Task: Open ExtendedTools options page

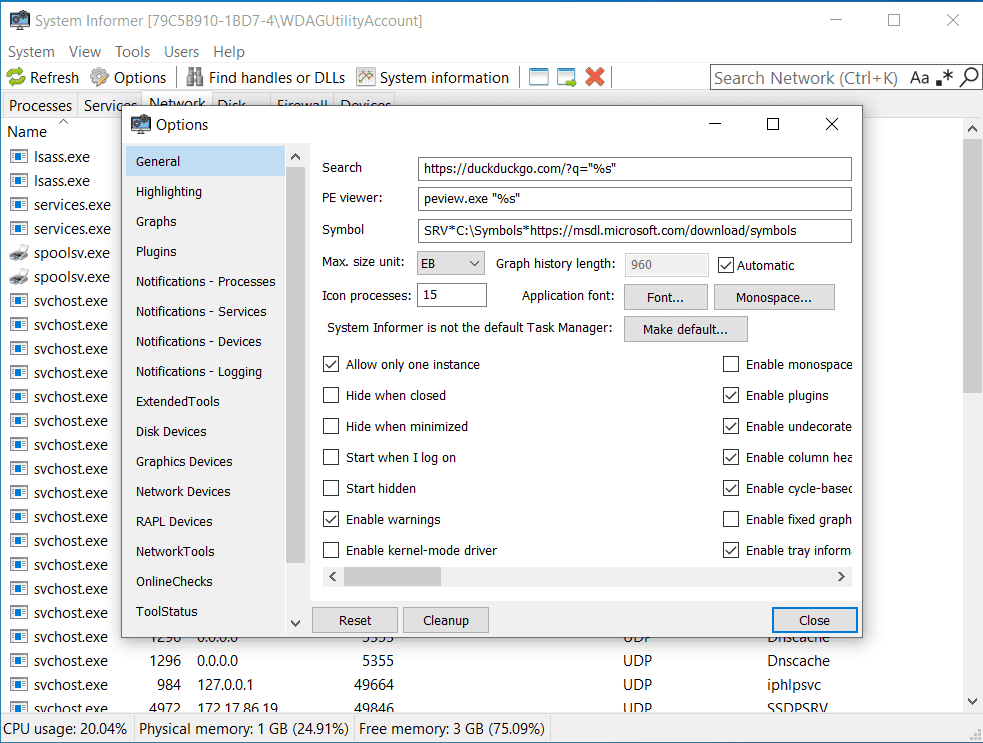Action: [x=206, y=401]
